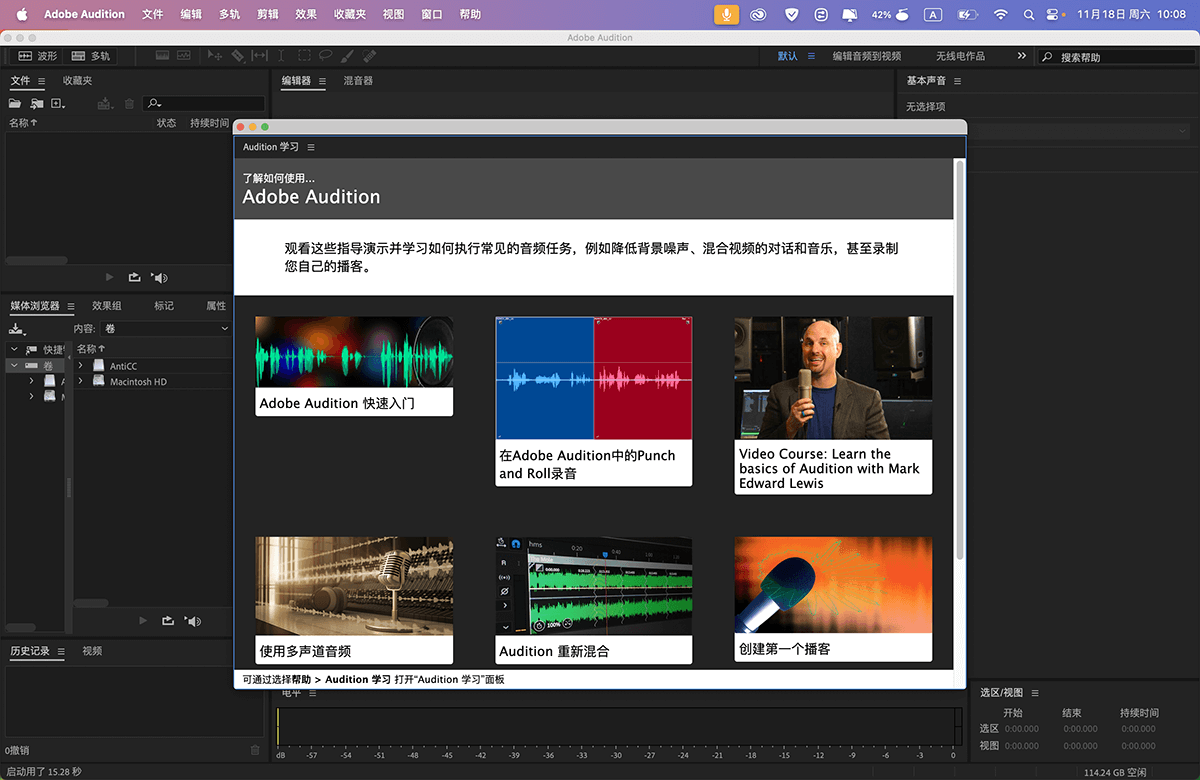
Task: Click the 状态 column header
Action: pyautogui.click(x=166, y=123)
